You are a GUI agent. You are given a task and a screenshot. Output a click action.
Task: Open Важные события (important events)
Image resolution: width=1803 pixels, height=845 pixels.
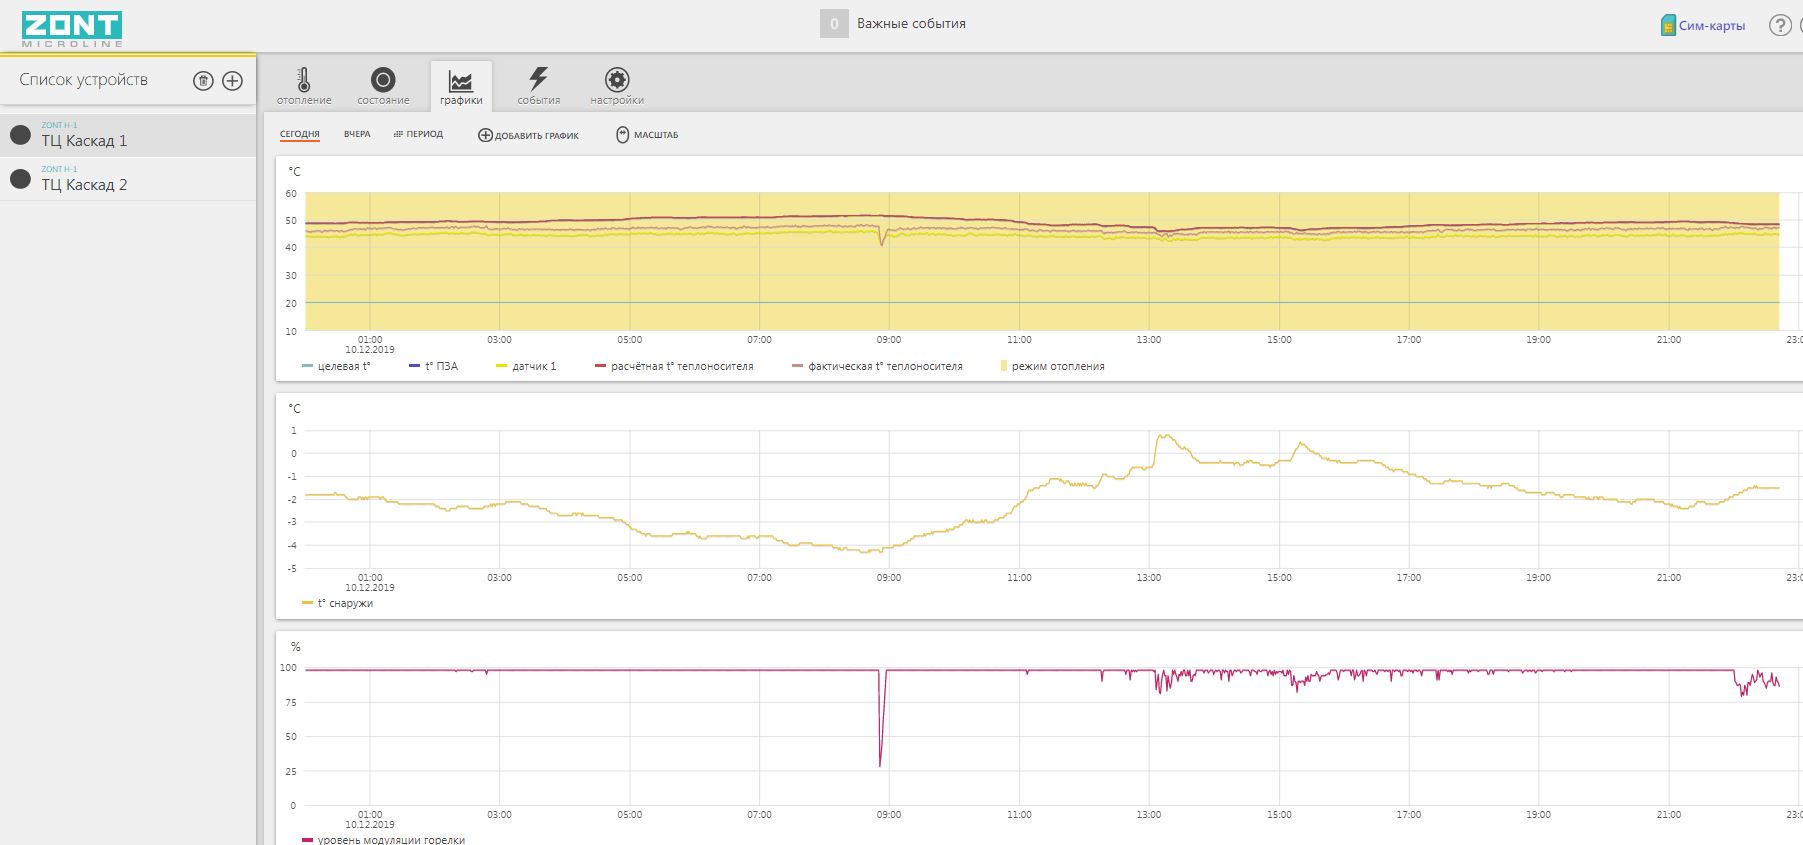tap(911, 23)
